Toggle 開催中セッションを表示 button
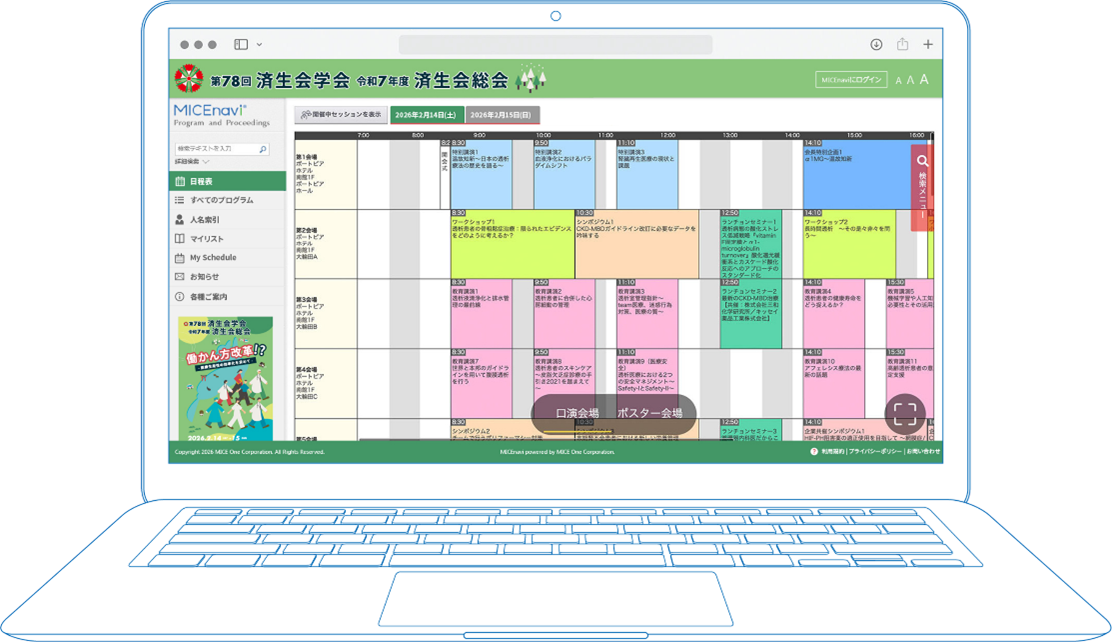1112x642 pixels. [340, 115]
